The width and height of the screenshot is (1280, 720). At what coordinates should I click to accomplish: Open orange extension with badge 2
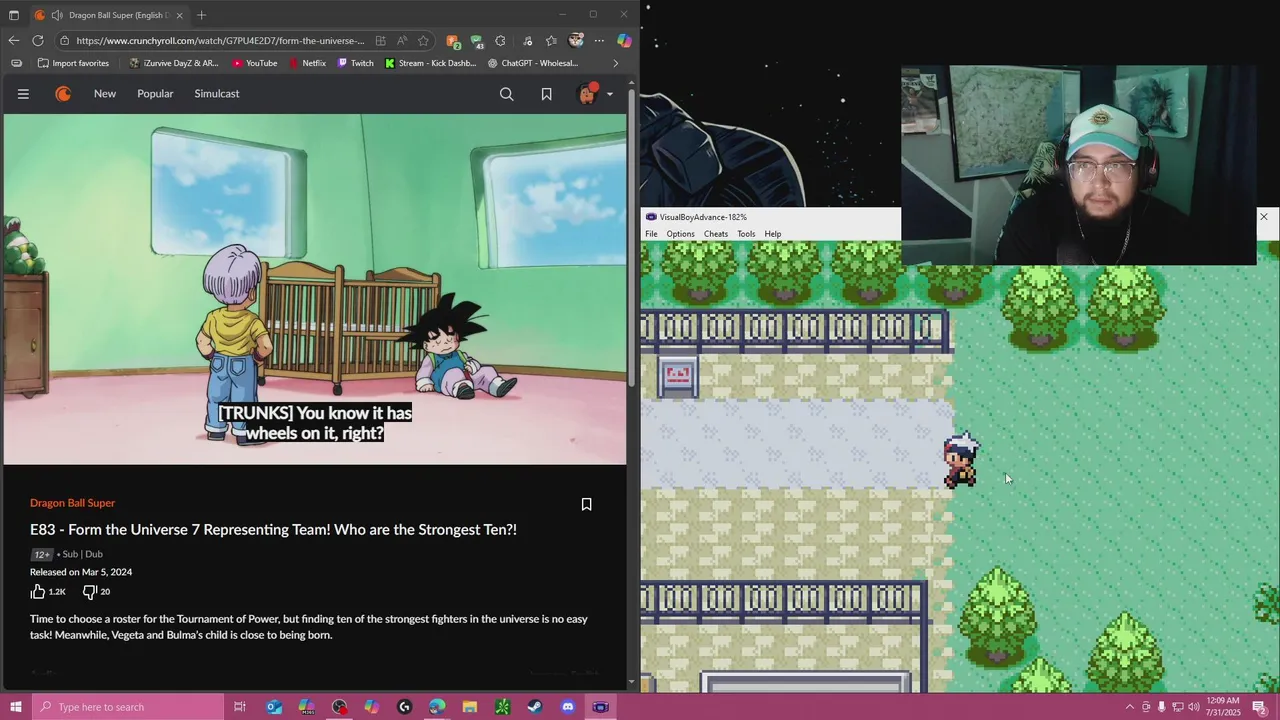[453, 41]
